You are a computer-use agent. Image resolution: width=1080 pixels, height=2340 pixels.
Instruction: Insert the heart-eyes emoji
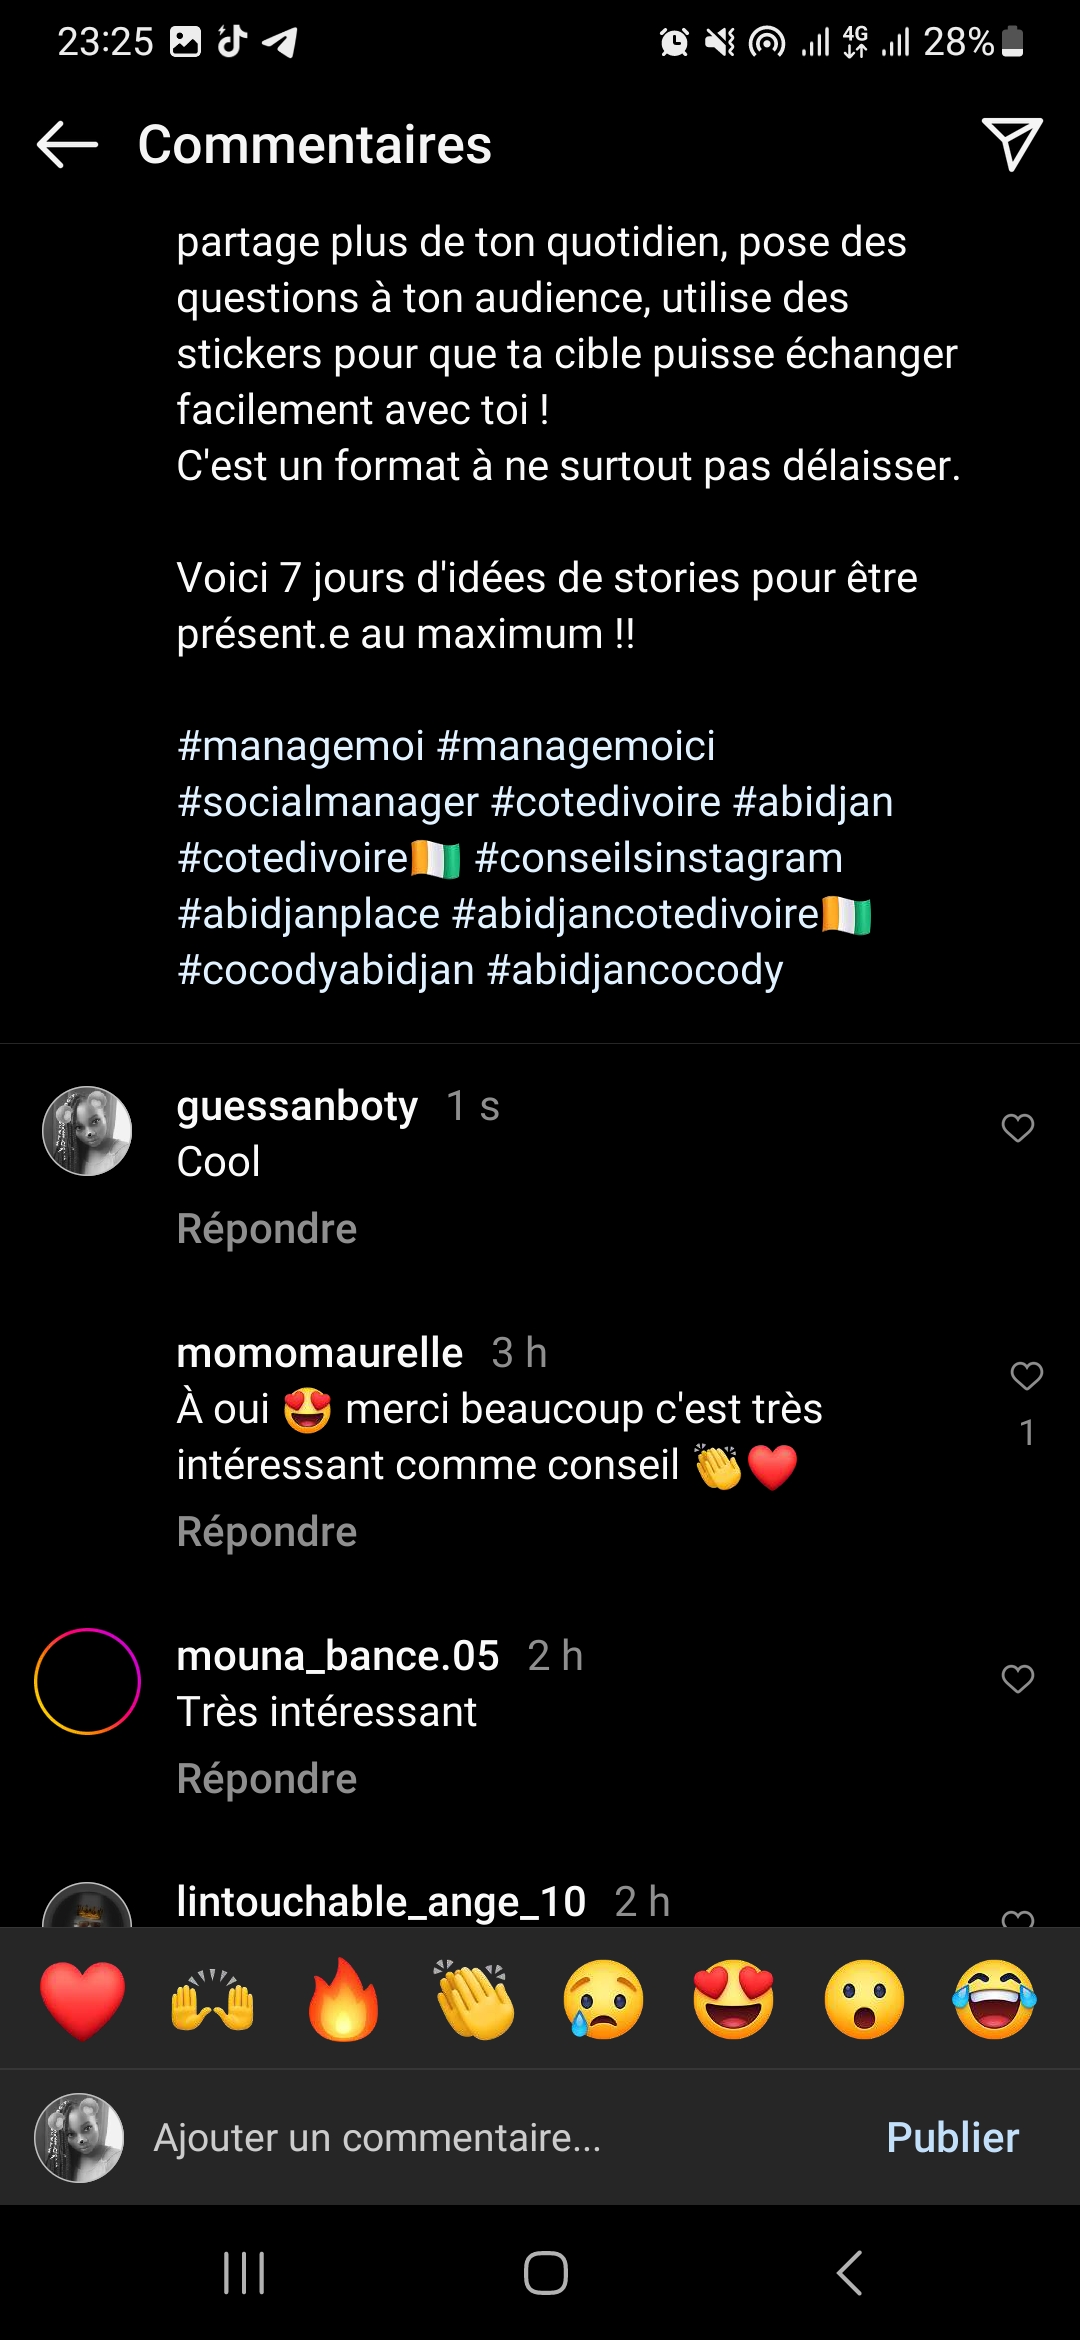pos(734,2000)
